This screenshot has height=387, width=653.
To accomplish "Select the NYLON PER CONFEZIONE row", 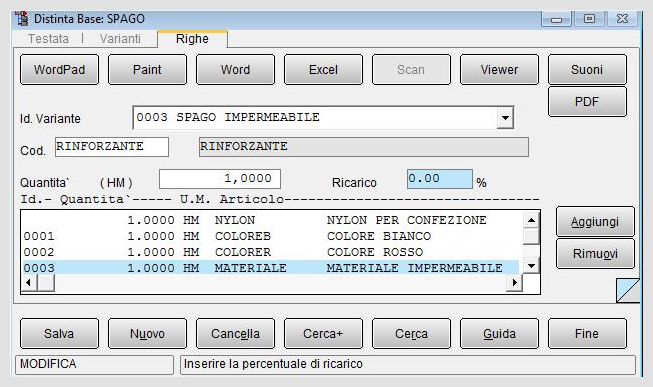I will tap(271, 220).
